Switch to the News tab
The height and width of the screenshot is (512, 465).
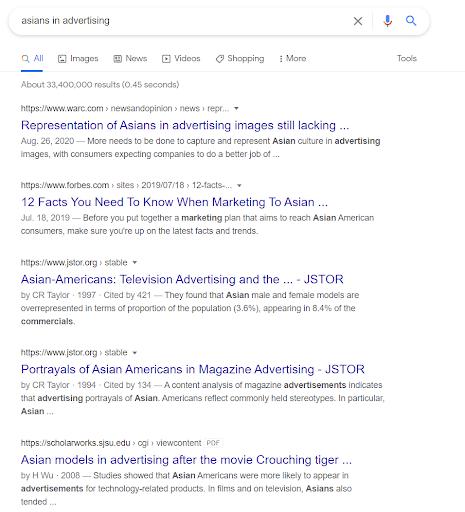(x=130, y=59)
